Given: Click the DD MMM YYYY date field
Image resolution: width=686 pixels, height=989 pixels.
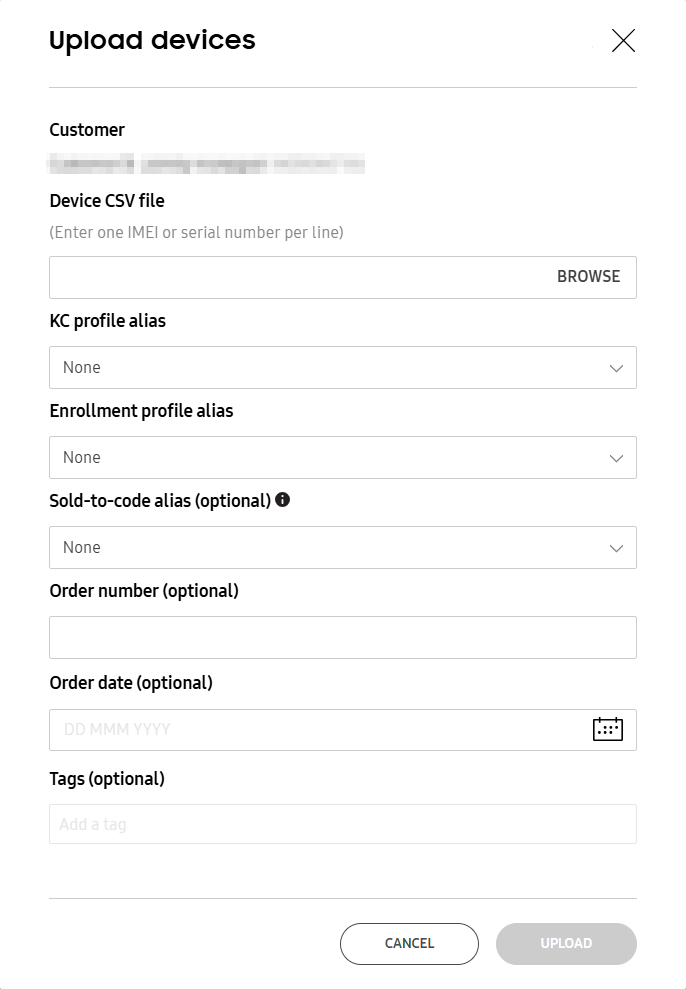Looking at the screenshot, I should click(300, 729).
